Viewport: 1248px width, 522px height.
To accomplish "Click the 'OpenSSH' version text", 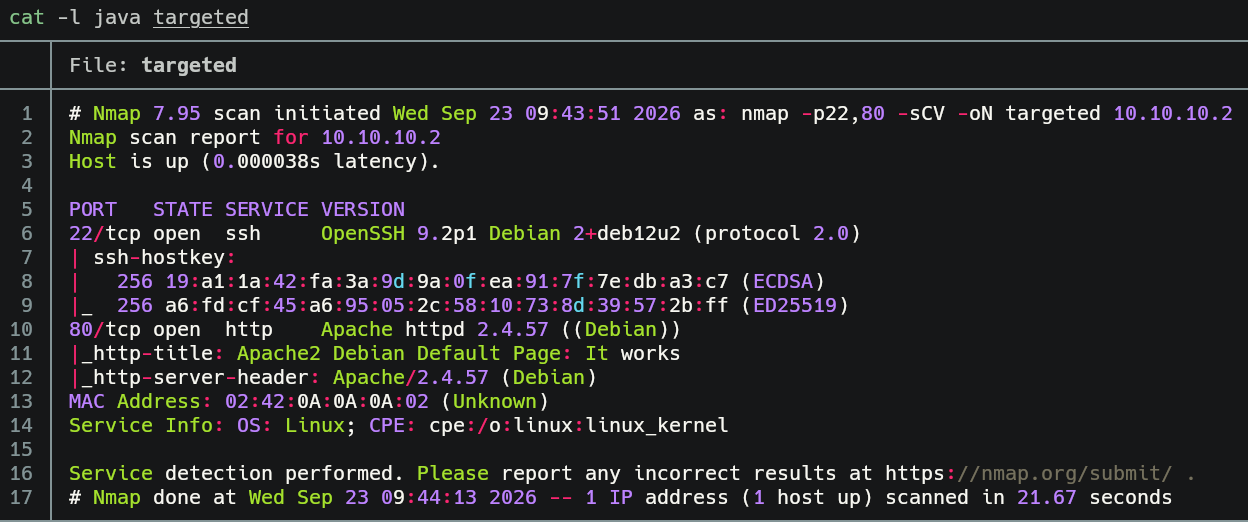I will [363, 233].
